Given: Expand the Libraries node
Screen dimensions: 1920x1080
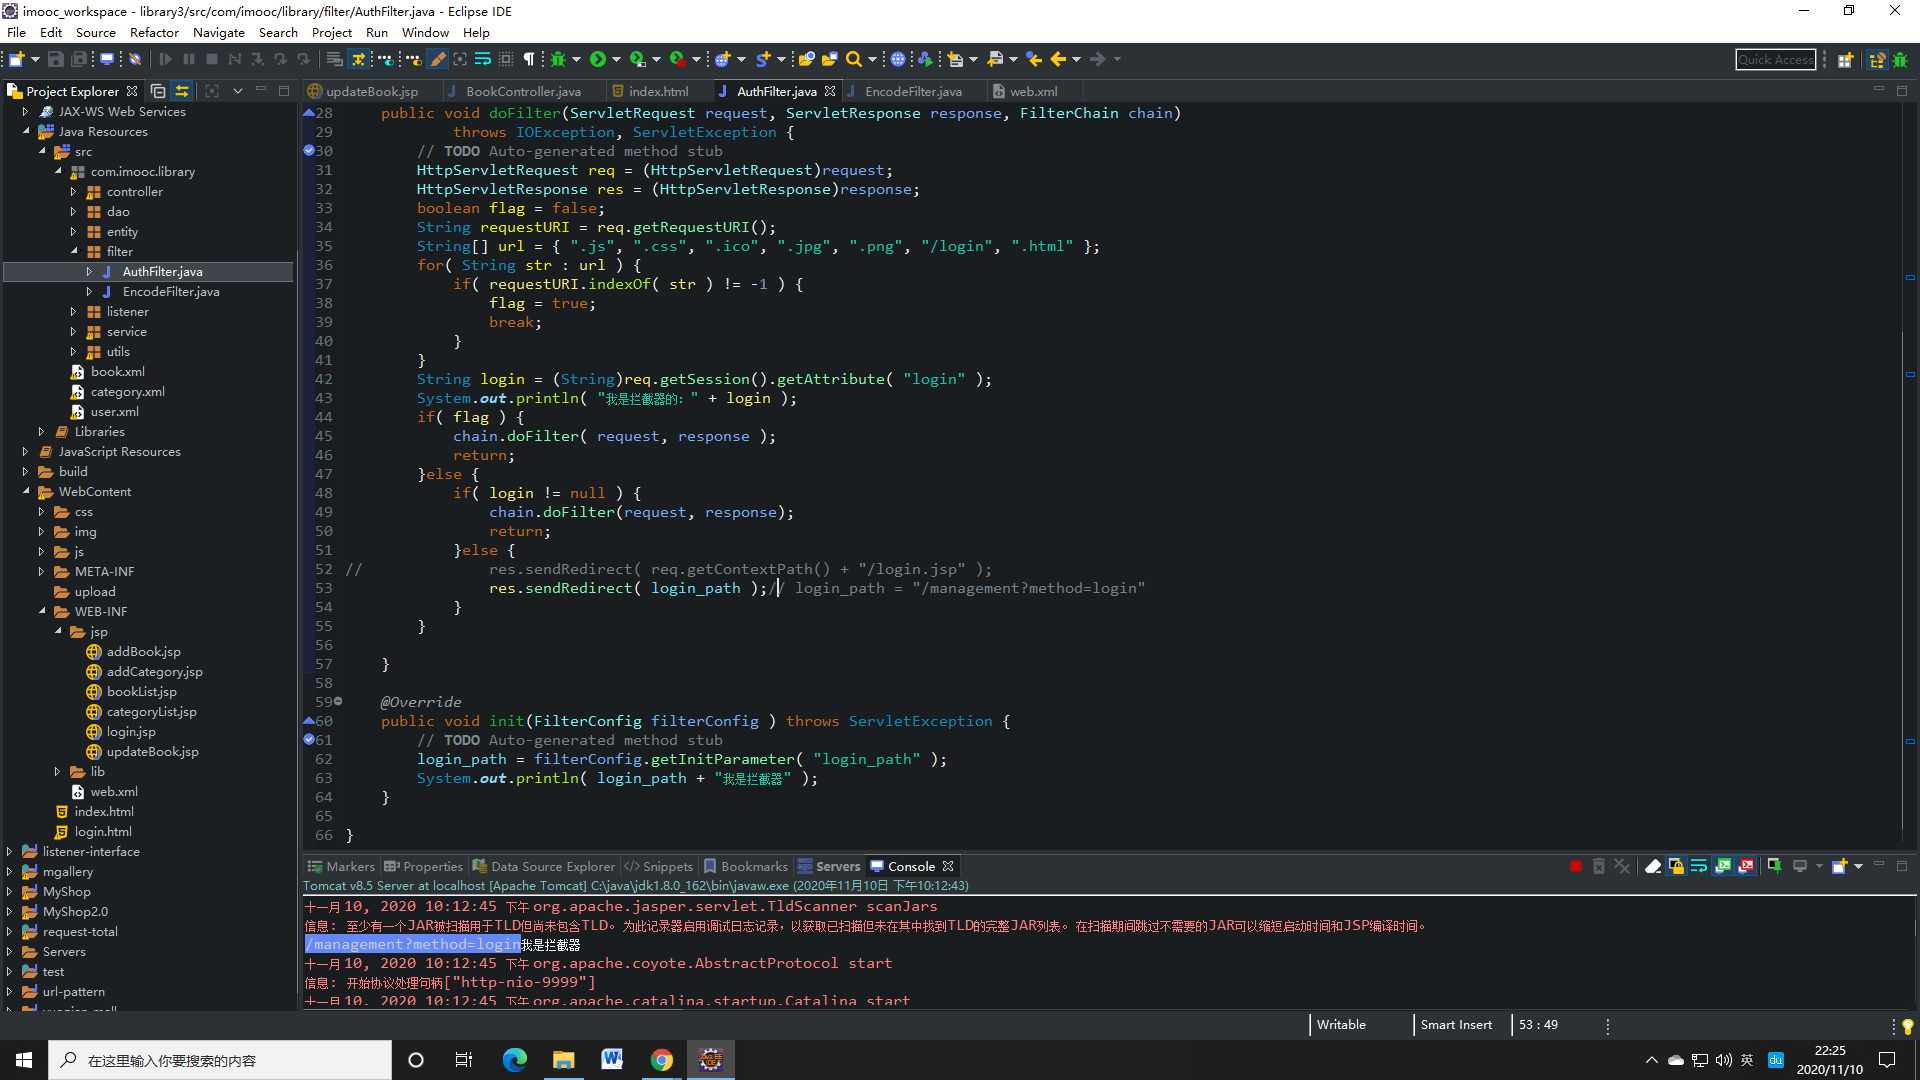Looking at the screenshot, I should 41,432.
